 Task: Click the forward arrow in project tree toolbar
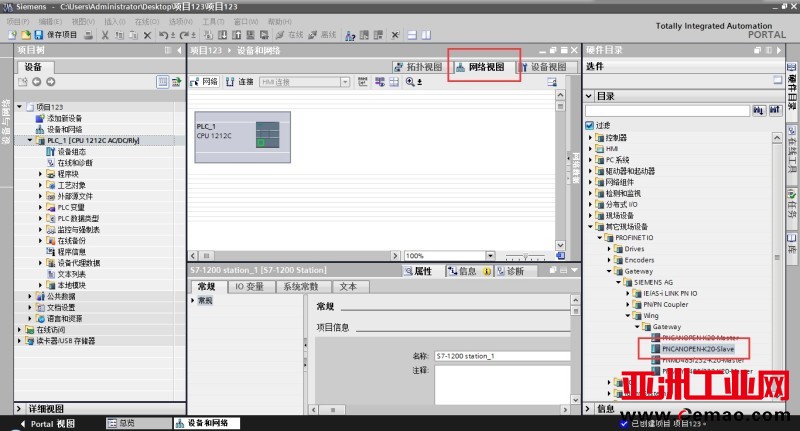pyautogui.click(x=50, y=82)
